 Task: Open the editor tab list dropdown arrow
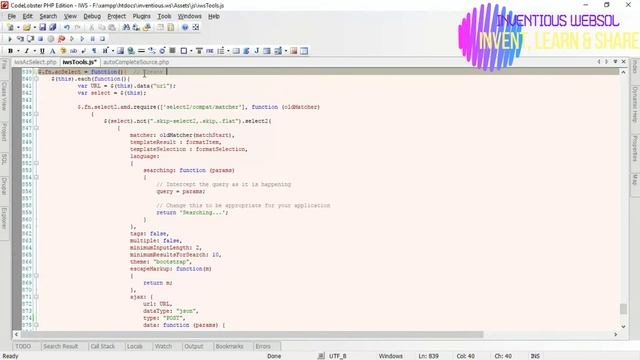615,62
